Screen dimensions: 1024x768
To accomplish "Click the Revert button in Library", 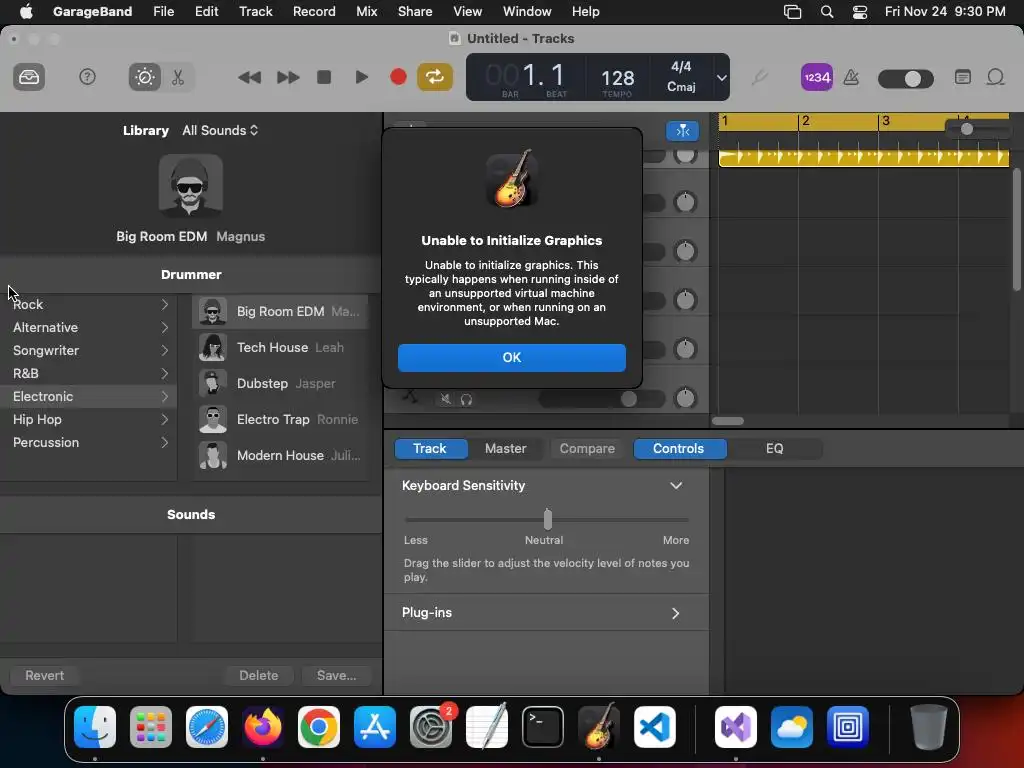I will click(44, 675).
